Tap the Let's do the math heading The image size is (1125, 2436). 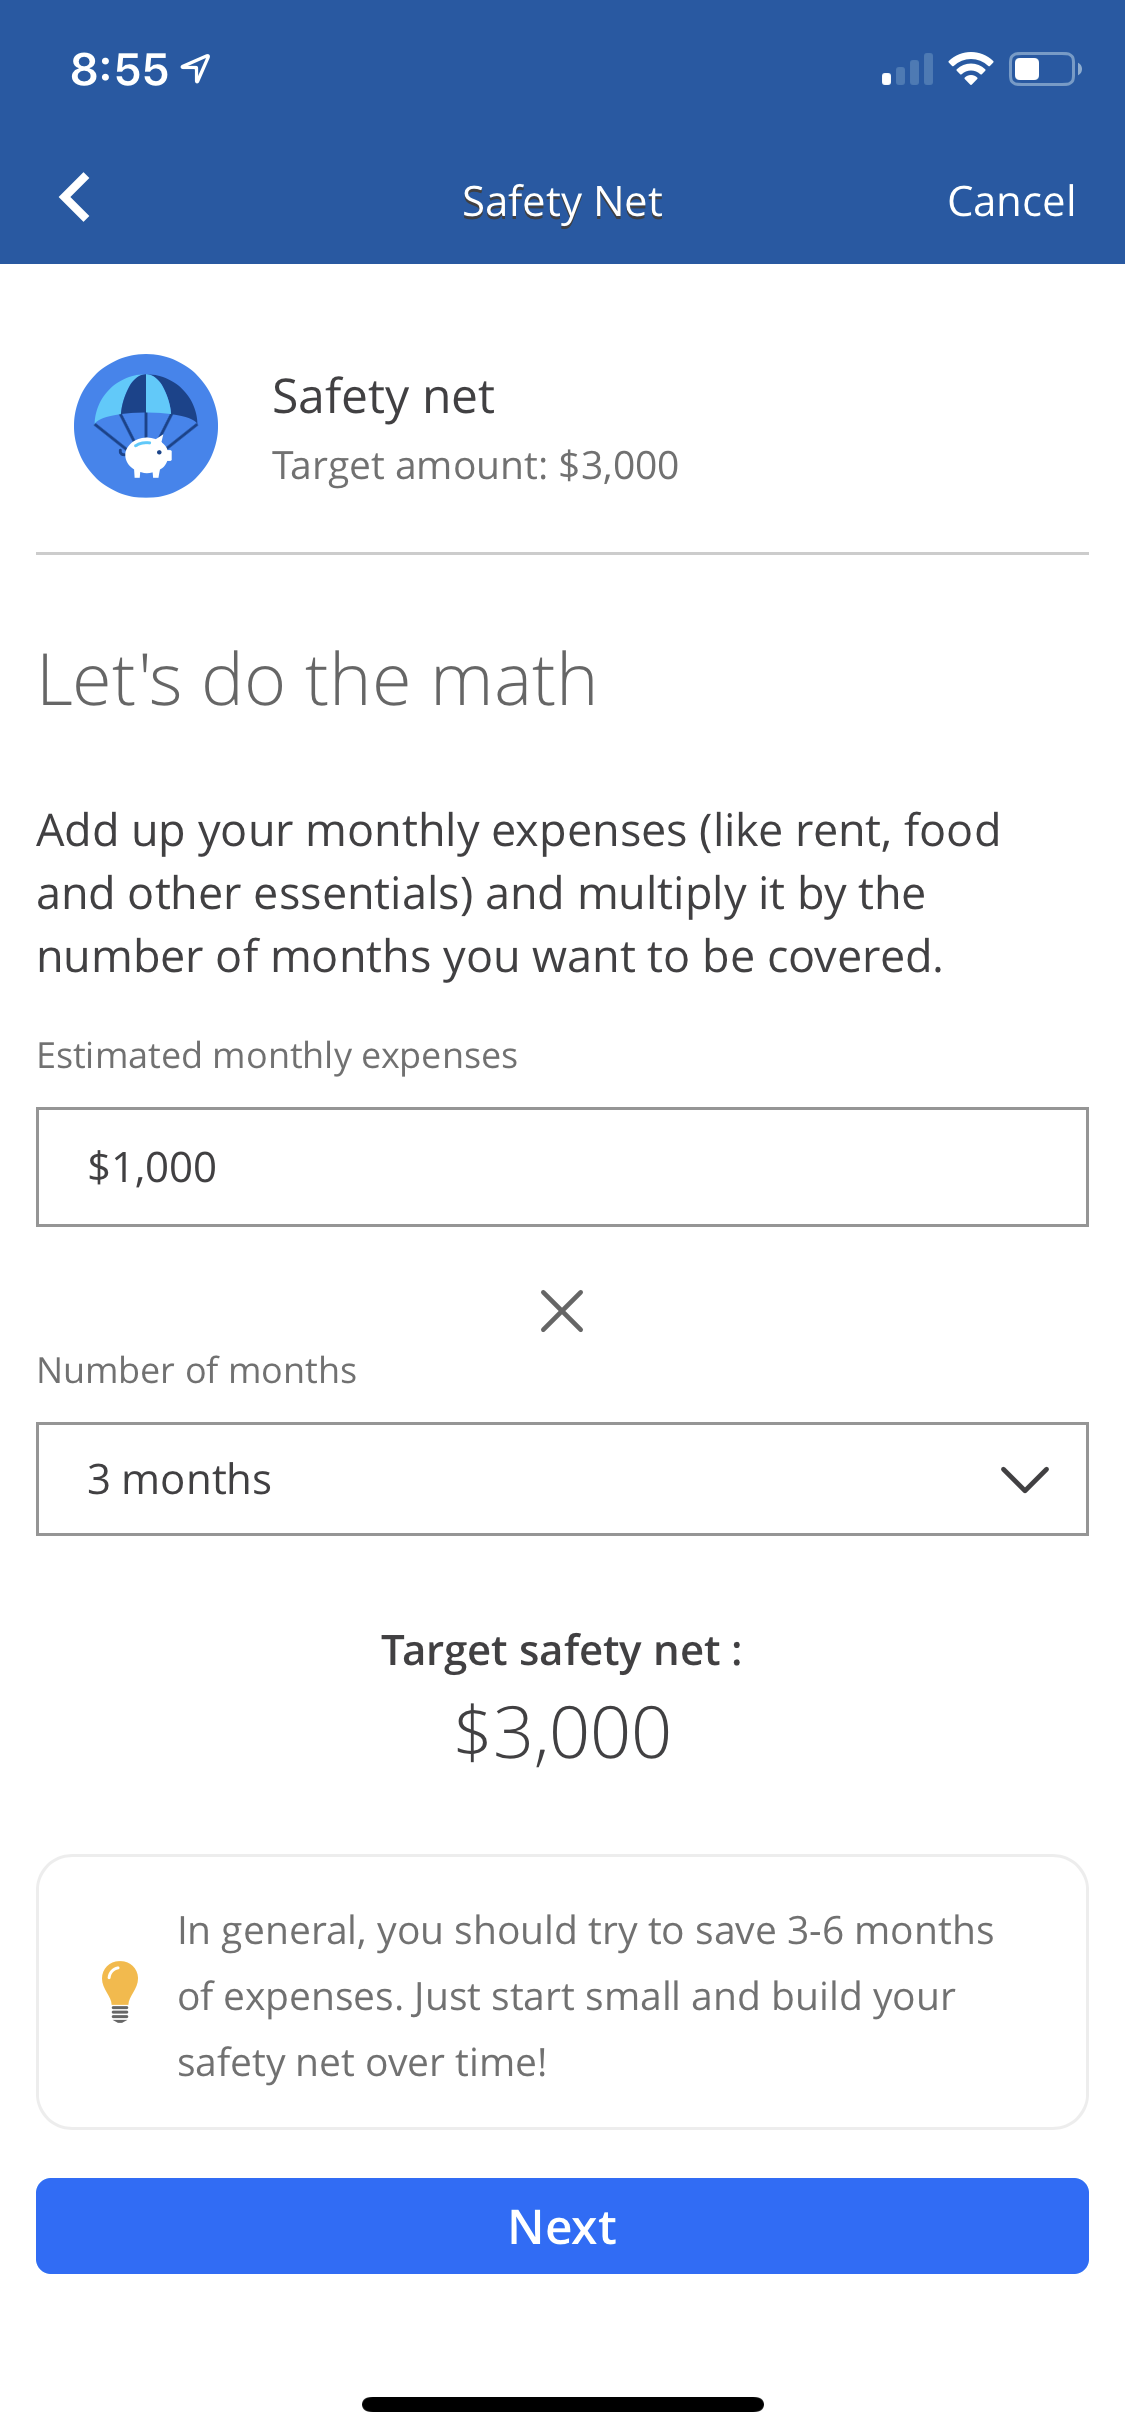coord(317,680)
